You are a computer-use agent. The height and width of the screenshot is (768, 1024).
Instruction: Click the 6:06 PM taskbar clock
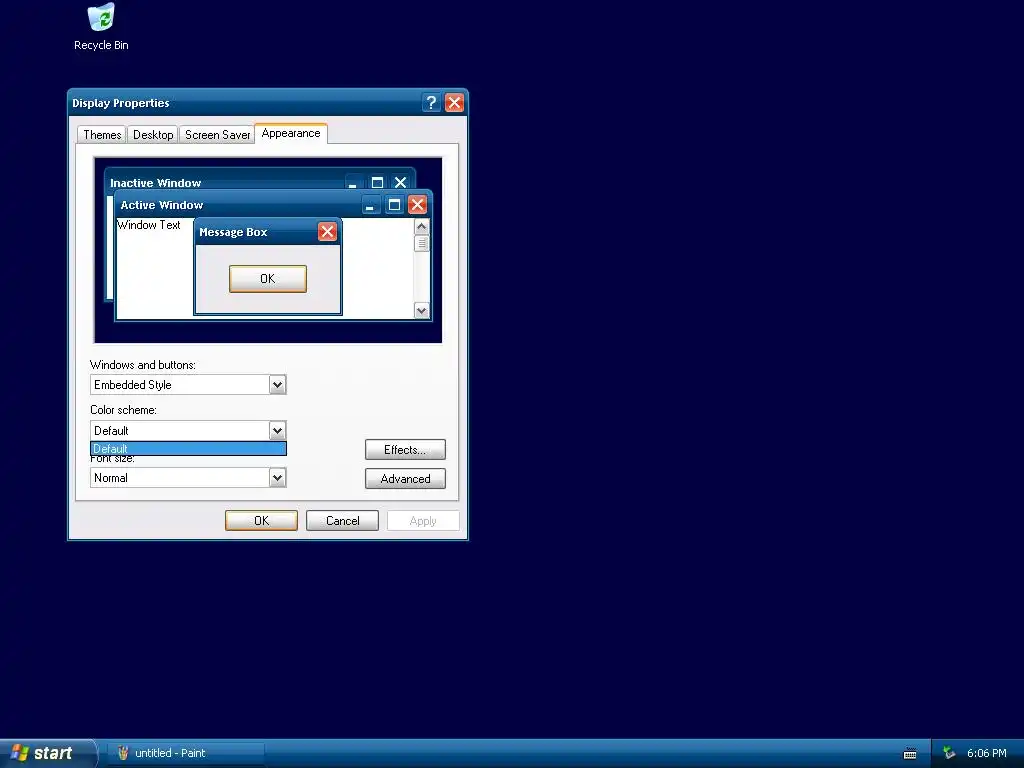click(x=987, y=753)
